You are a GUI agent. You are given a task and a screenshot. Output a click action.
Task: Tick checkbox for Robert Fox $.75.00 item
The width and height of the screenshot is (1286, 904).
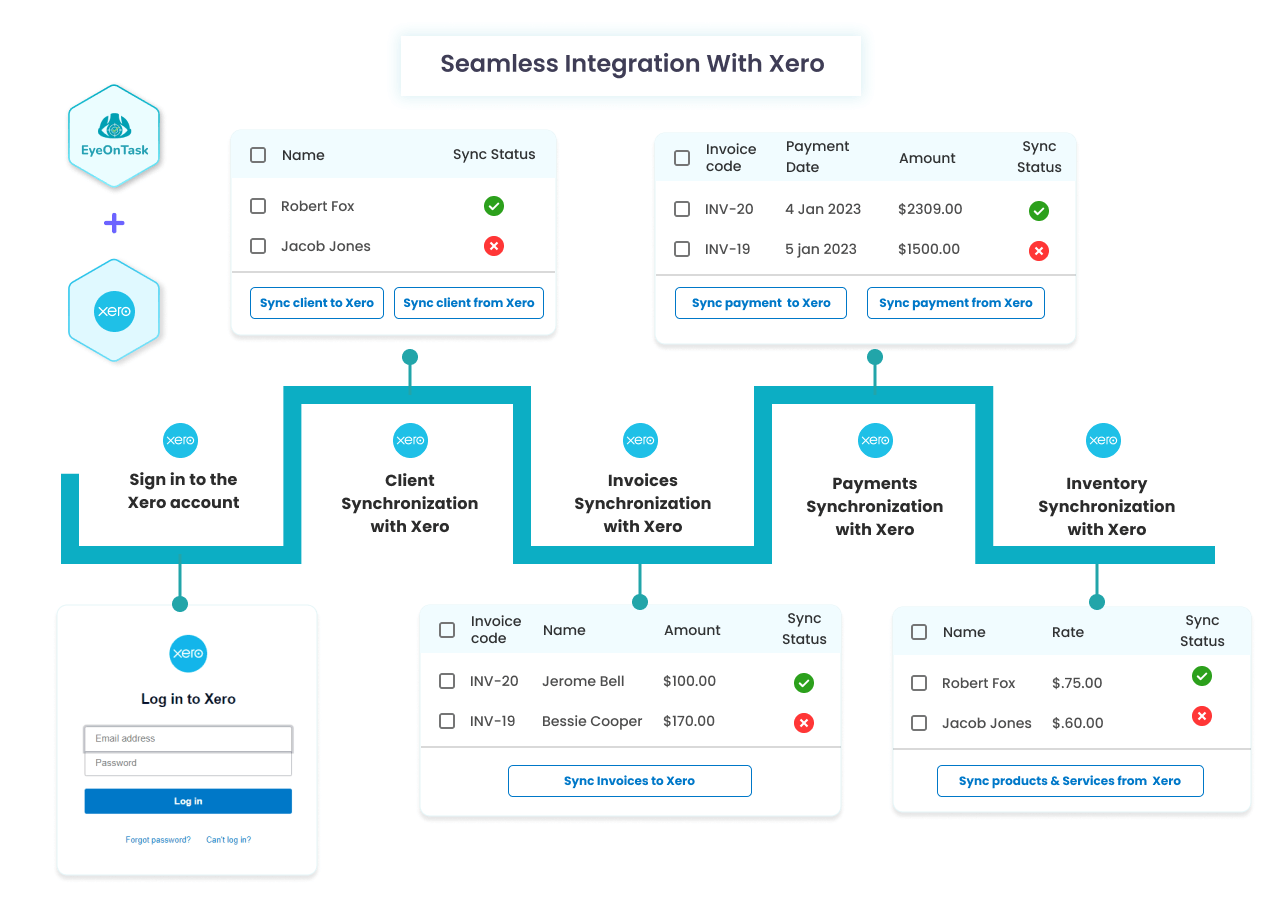(x=919, y=683)
